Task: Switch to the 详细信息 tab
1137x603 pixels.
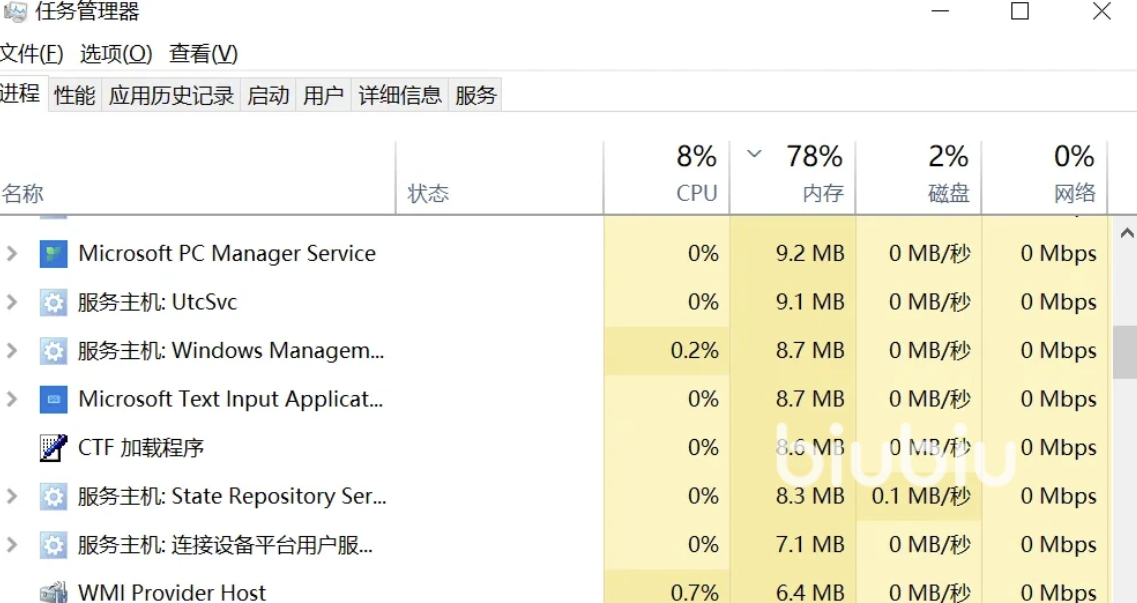Action: click(400, 95)
